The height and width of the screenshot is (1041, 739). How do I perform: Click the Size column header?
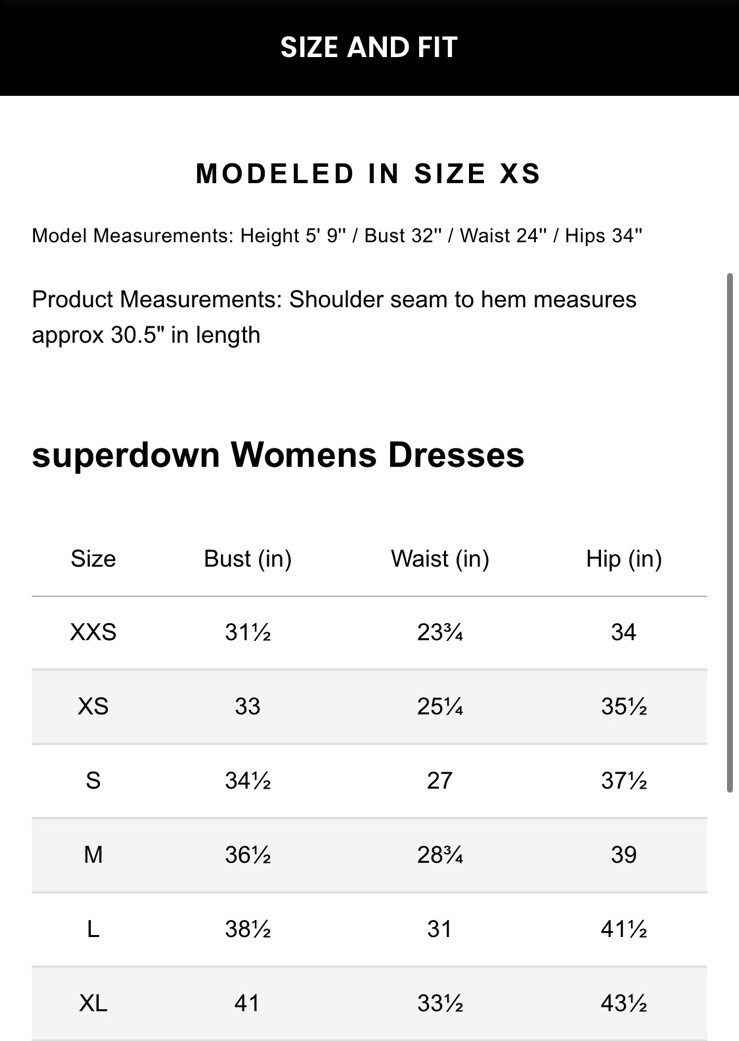[x=93, y=559]
